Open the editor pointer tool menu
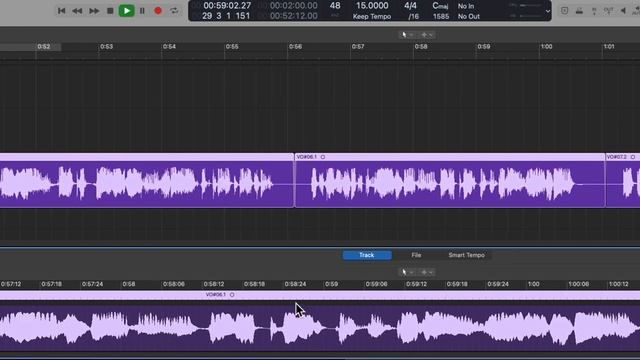Image resolution: width=640 pixels, height=360 pixels. coord(407,272)
